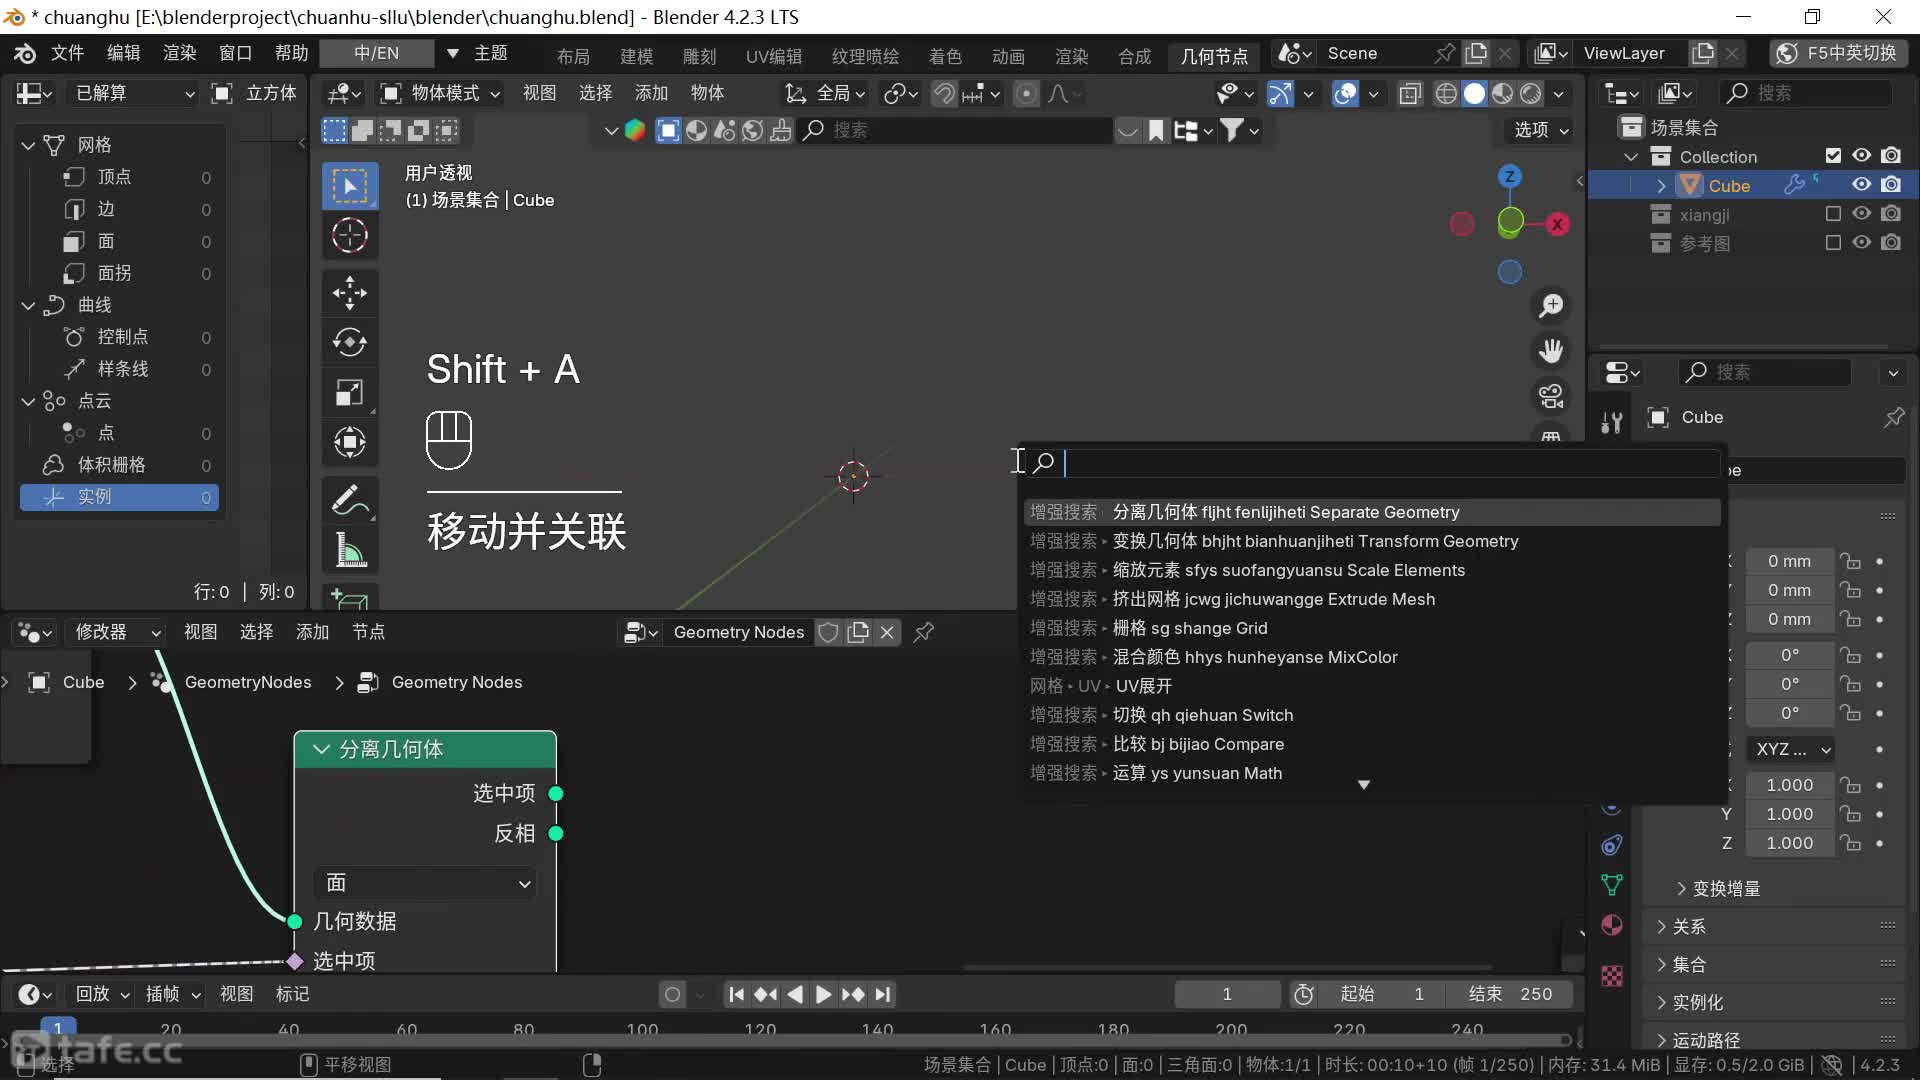
Task: Choose 挤出网格 Extrude Mesh search result
Action: point(1273,599)
